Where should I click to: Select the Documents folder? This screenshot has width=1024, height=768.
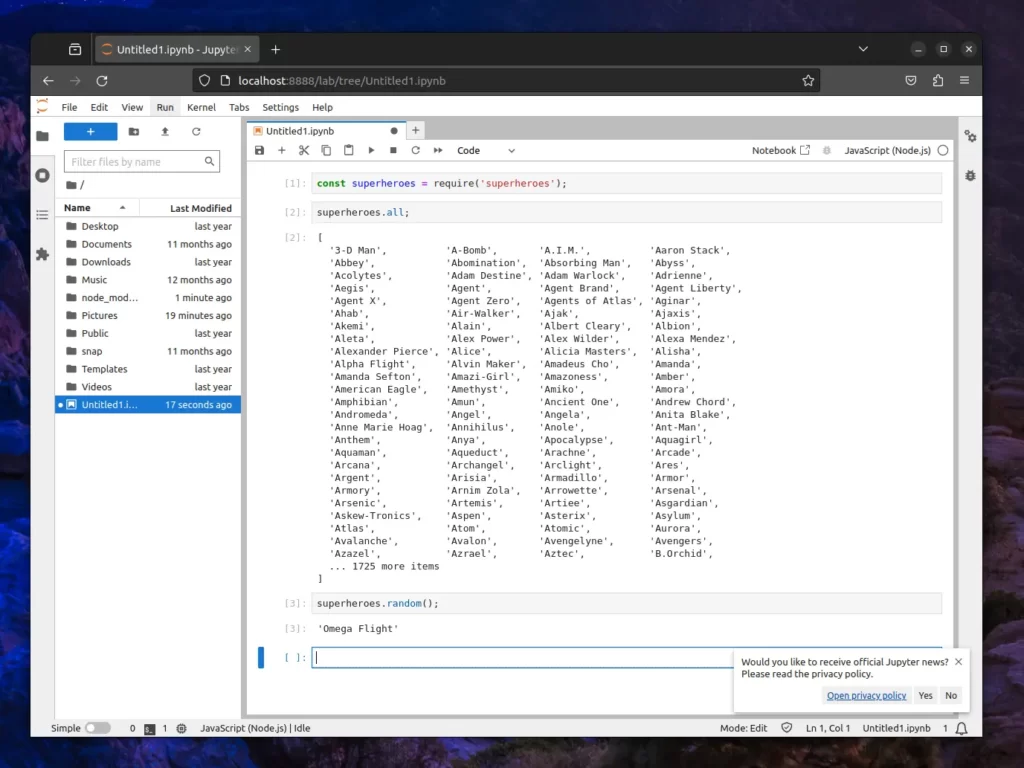pos(148,244)
